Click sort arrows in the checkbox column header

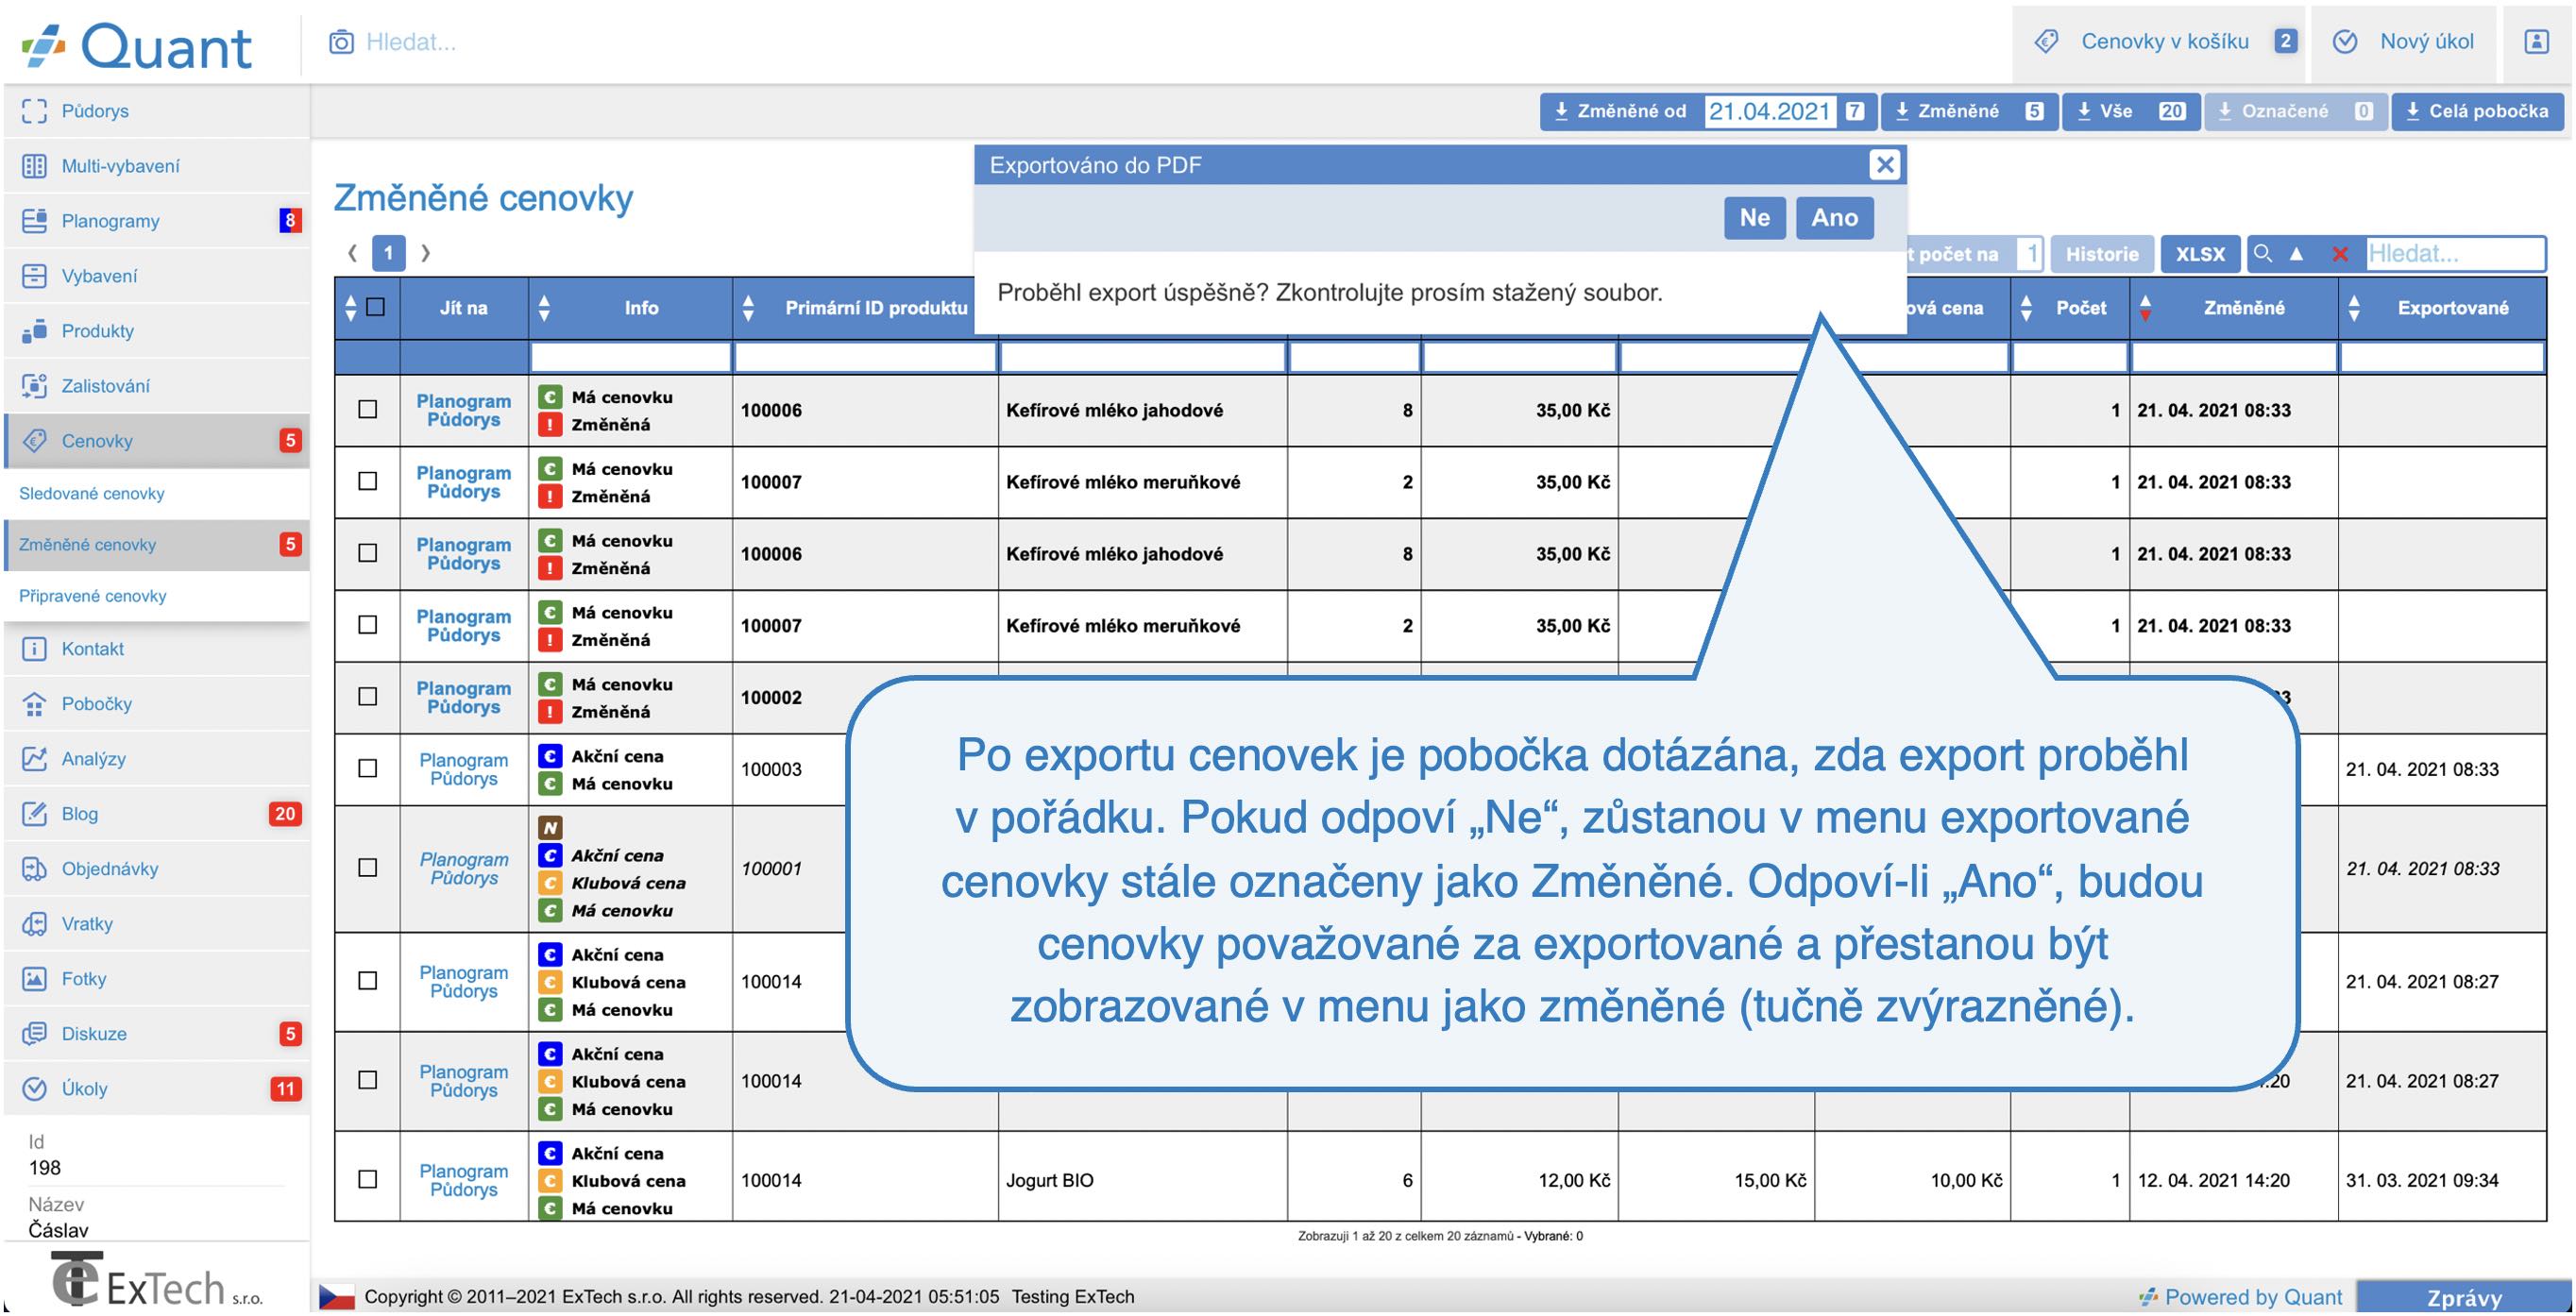coord(350,308)
